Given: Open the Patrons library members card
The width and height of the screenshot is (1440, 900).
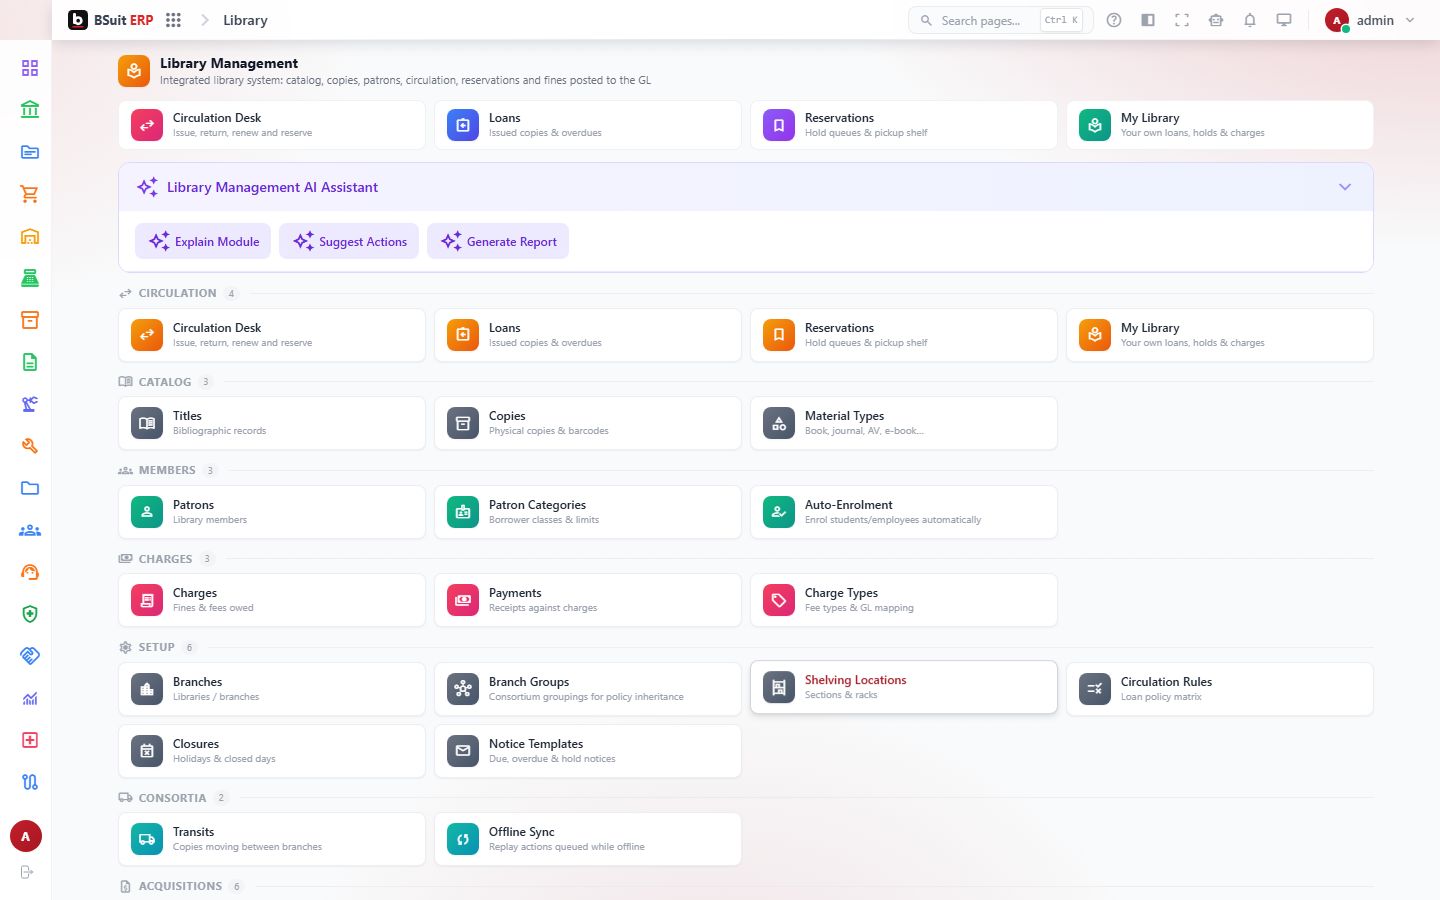Looking at the screenshot, I should (272, 512).
